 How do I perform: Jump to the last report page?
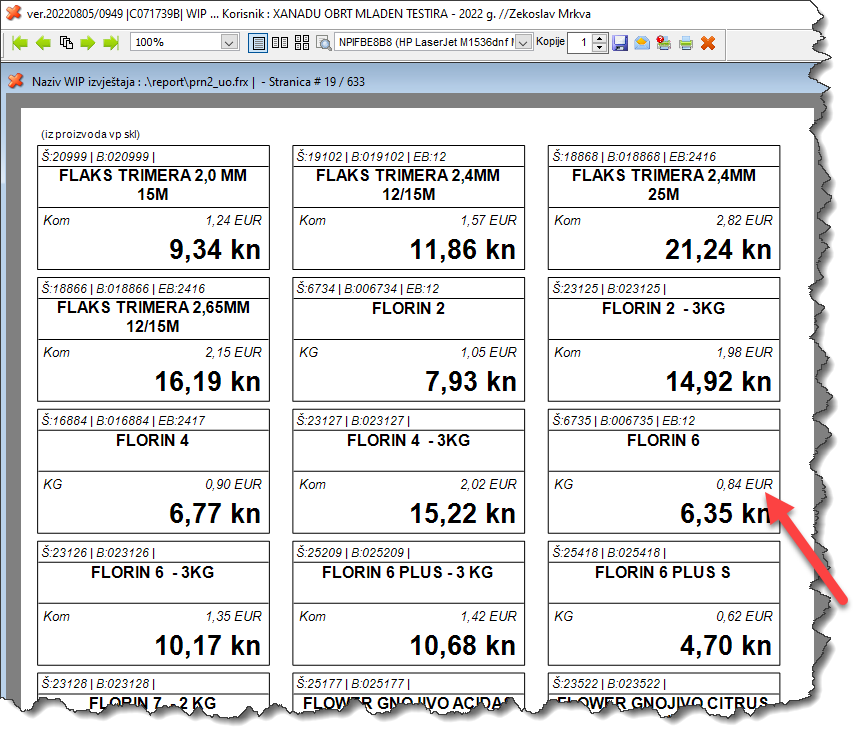pyautogui.click(x=110, y=43)
